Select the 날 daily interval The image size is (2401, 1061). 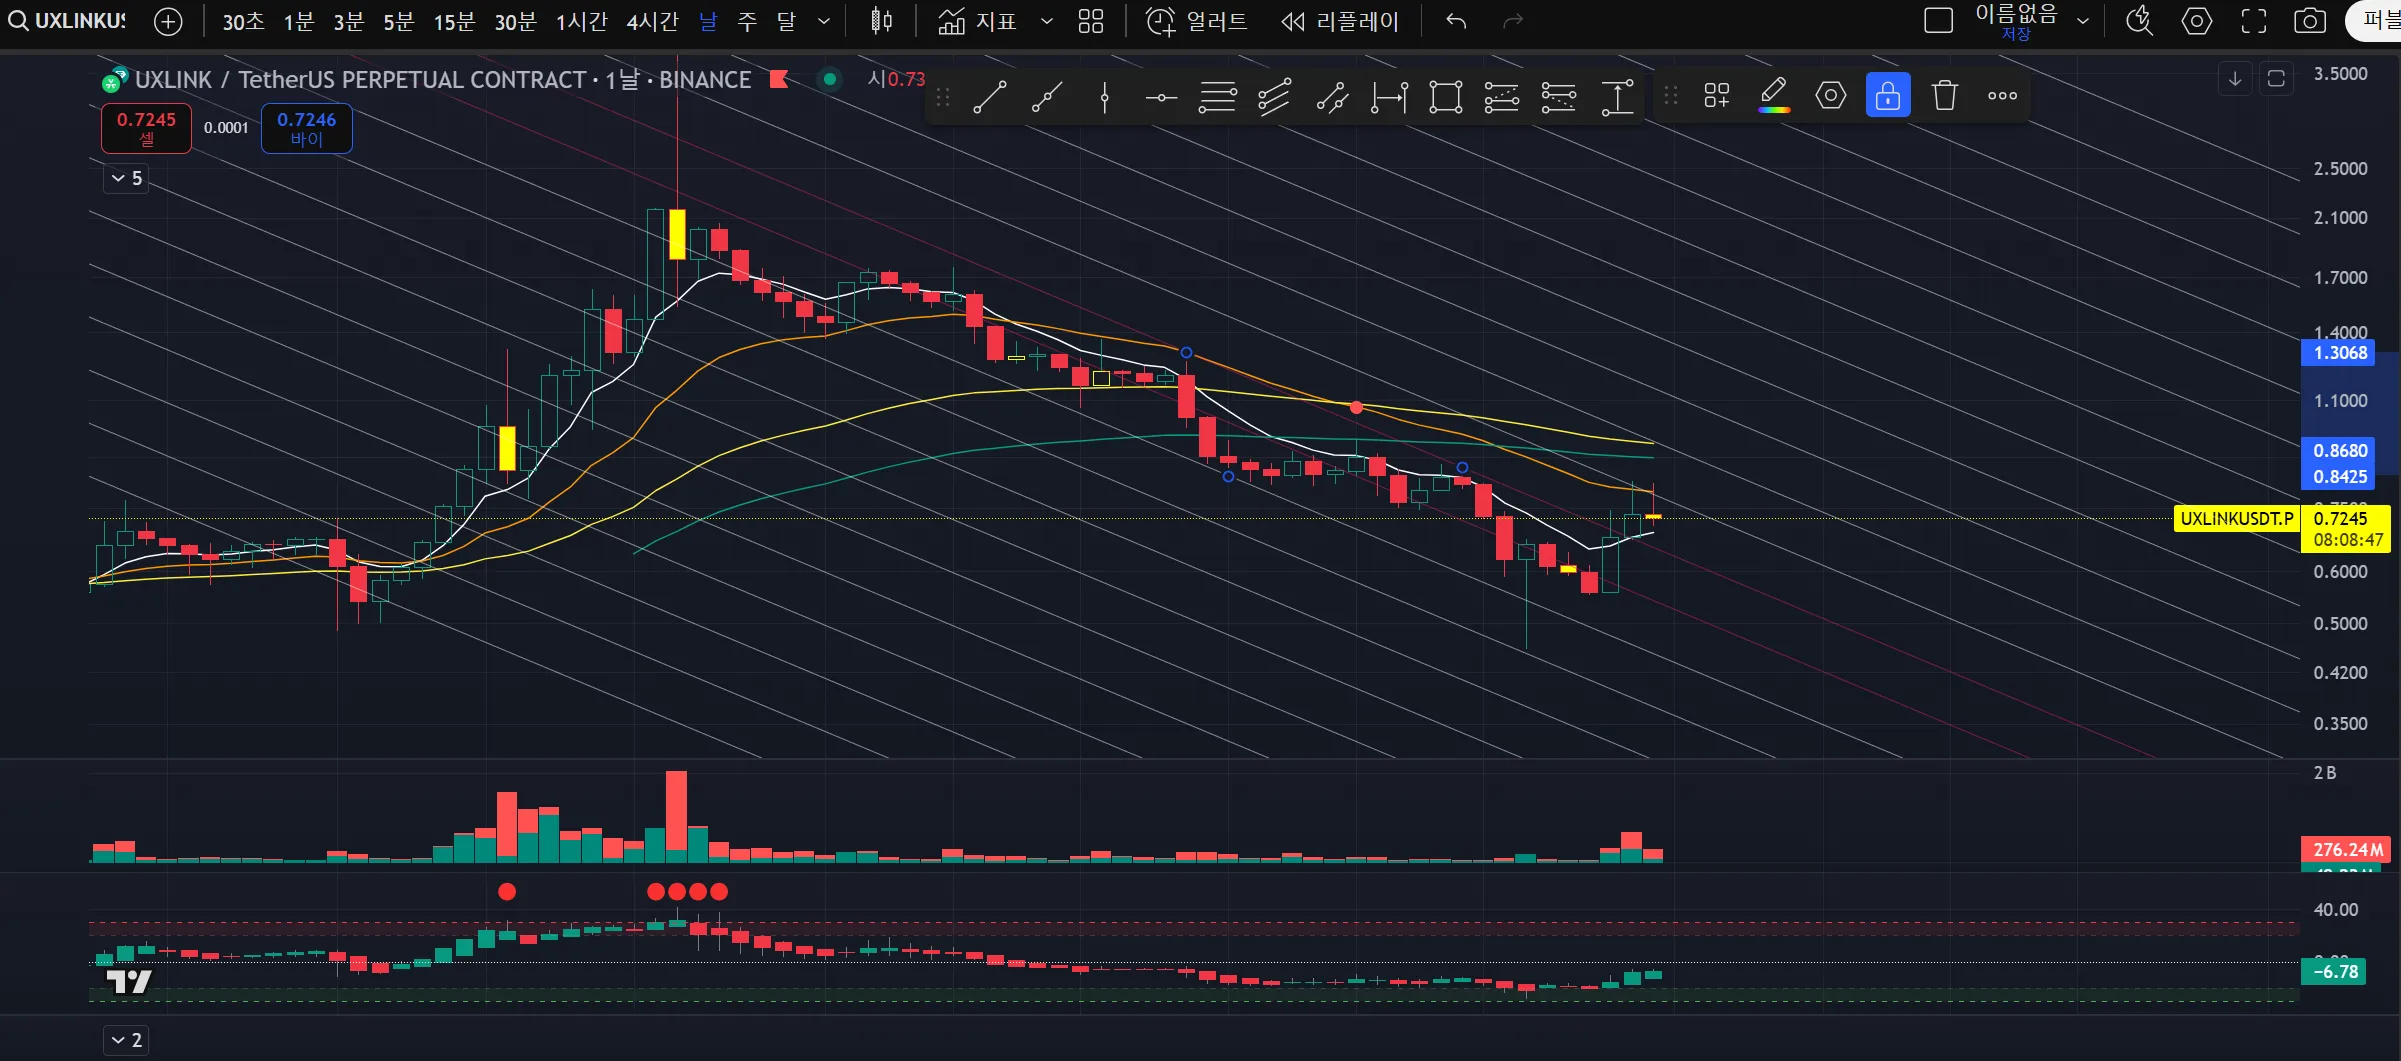(x=708, y=21)
